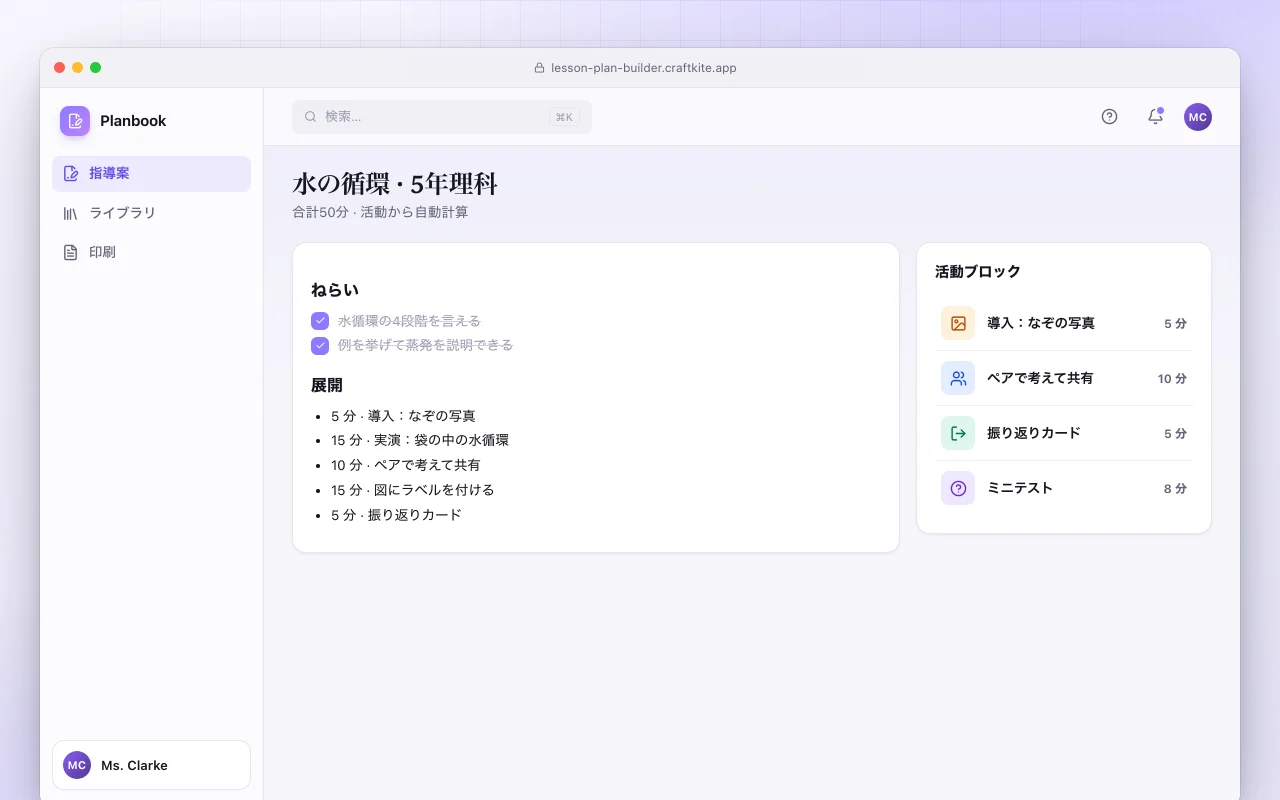
Task: Click list item 5 分 · 振り返りカード
Action: click(x=396, y=515)
